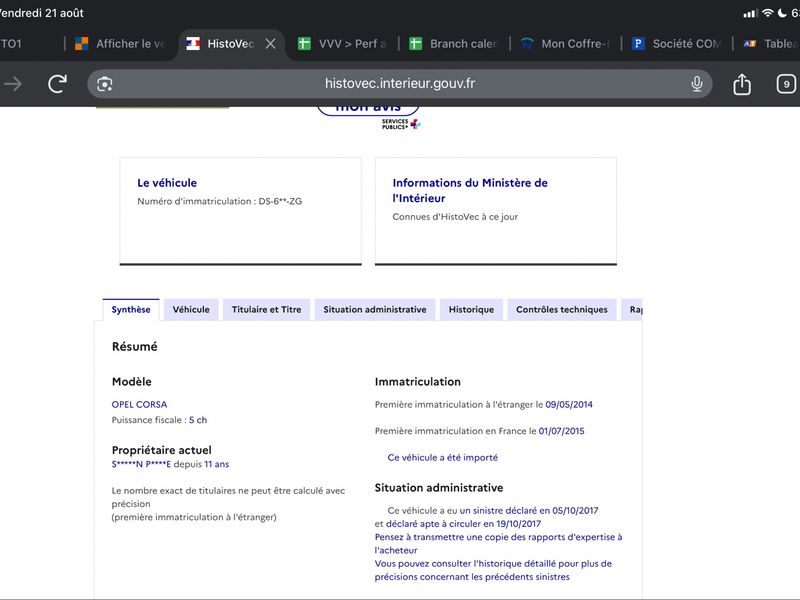Viewport: 800px width, 600px height.
Task: Switch to the 'Mon Coffre-' browser tab
Action: pos(565,44)
